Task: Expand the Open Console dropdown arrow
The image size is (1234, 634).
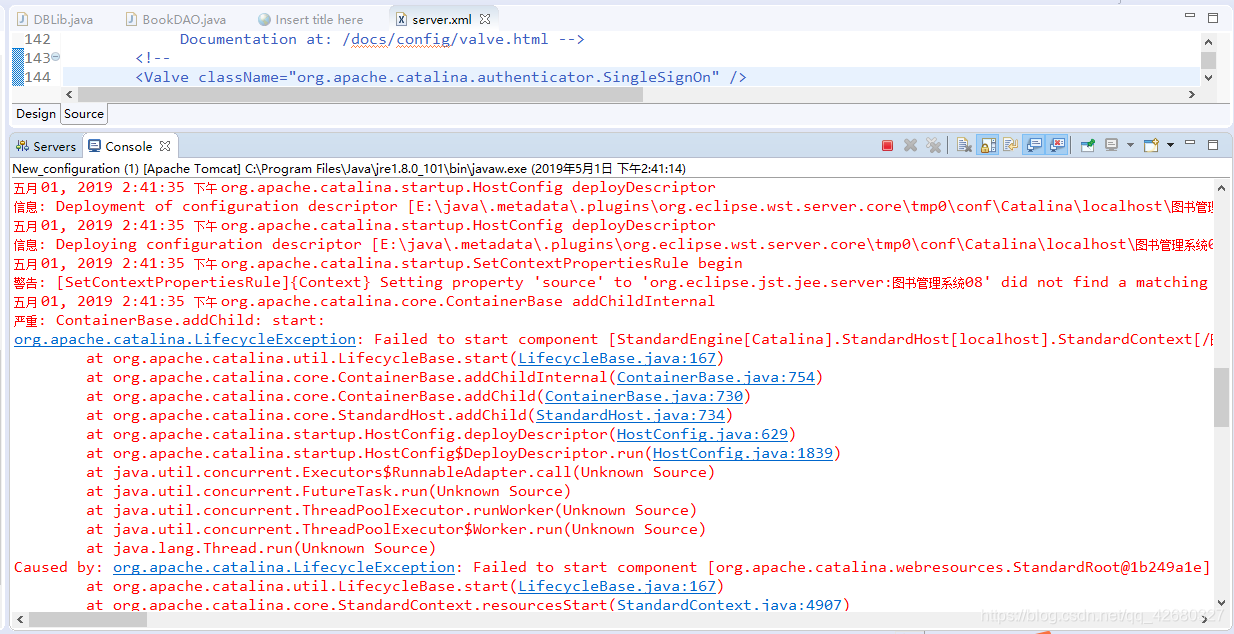Action: 1169,146
